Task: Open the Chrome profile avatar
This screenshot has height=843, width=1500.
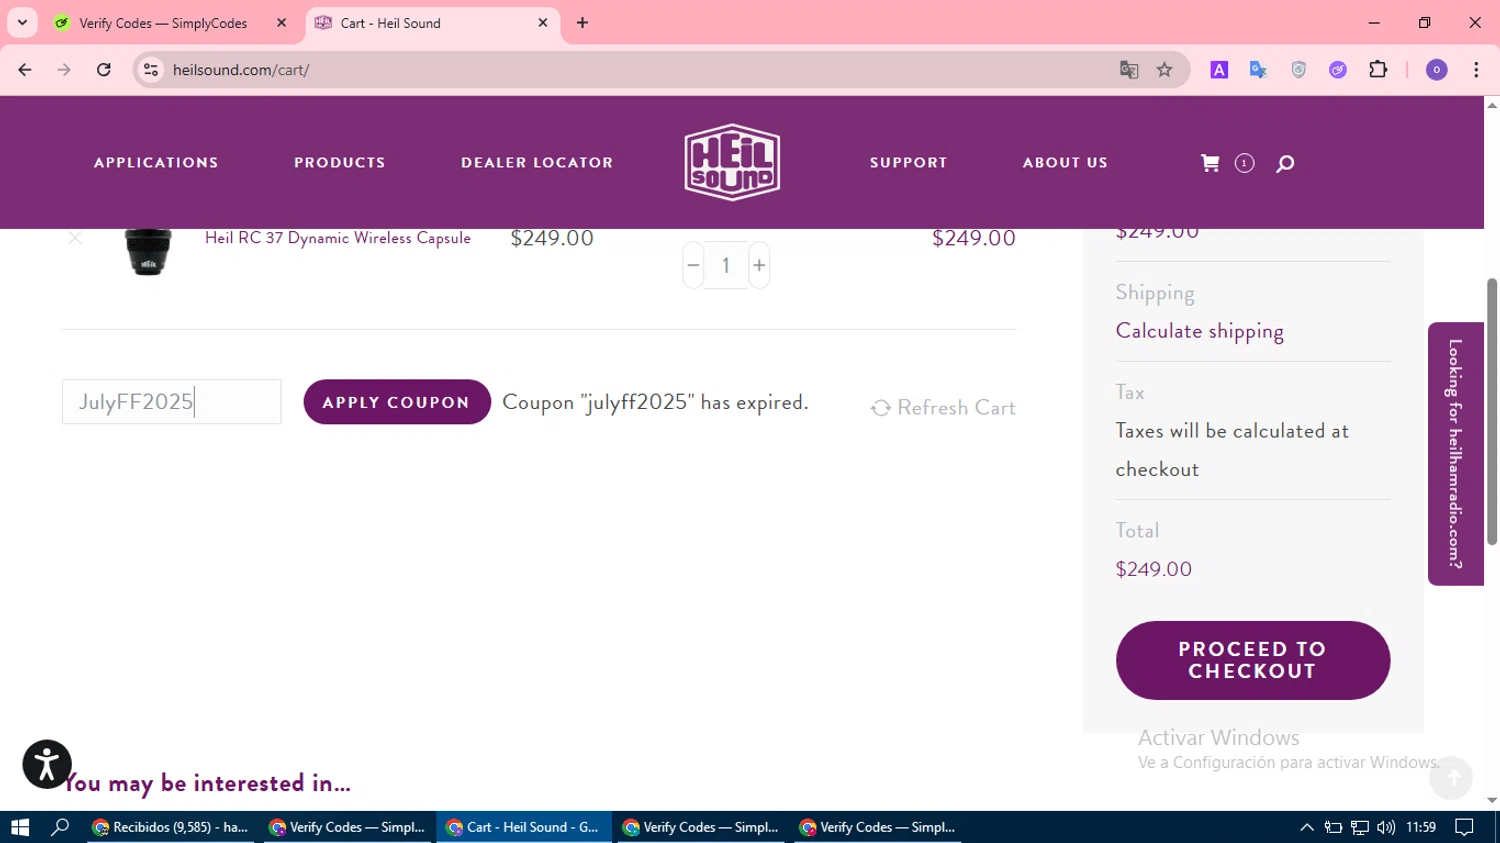Action: (x=1436, y=70)
